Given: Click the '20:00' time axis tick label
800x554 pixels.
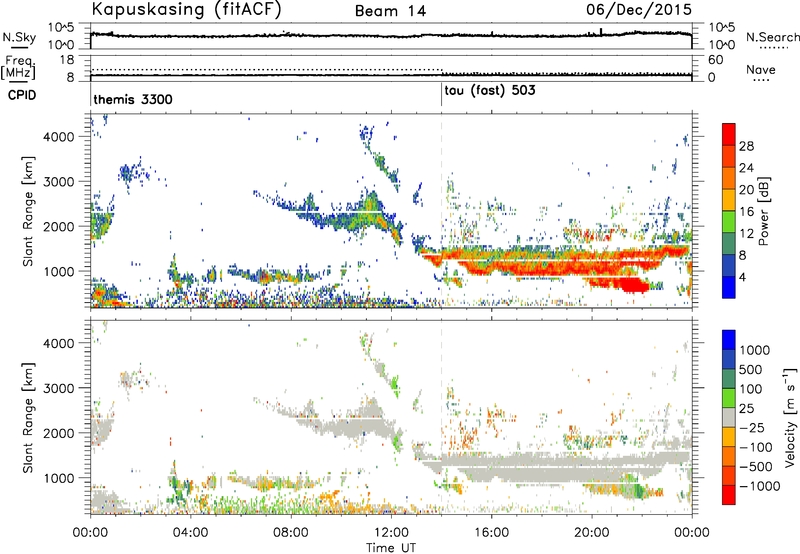Looking at the screenshot, I should (x=591, y=533).
